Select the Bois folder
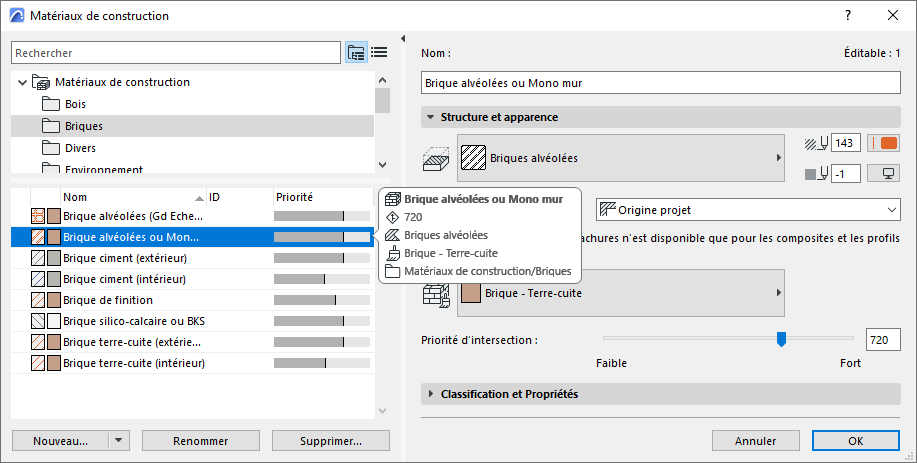917x463 pixels. pos(75,104)
